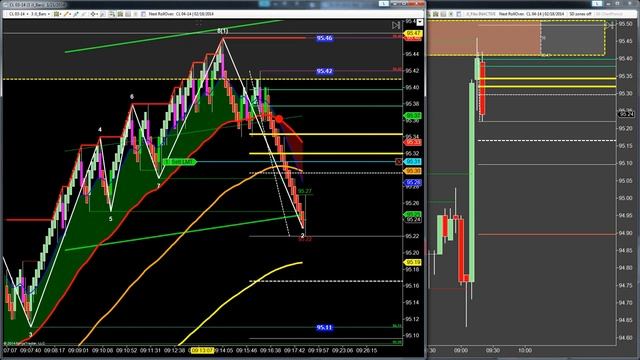The height and width of the screenshot is (360, 640).
Task: Click the highlighted 09:13:07 time label
Action: [202, 351]
